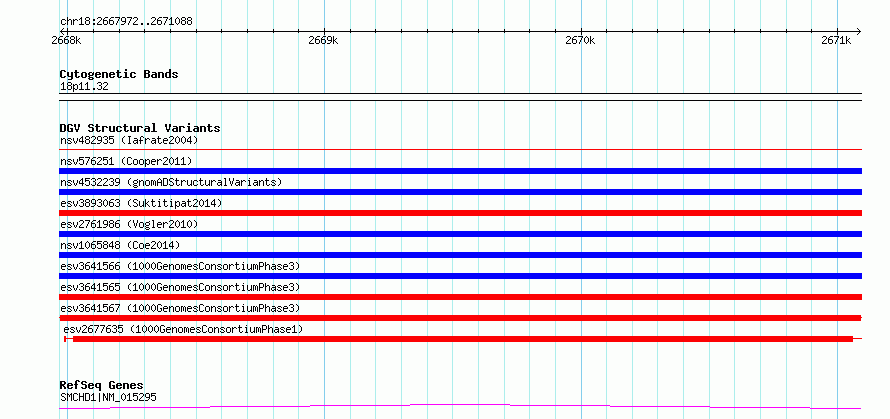Select the esv2761986 blue variant bar
This screenshot has height=419, width=890.
pos(460,234)
